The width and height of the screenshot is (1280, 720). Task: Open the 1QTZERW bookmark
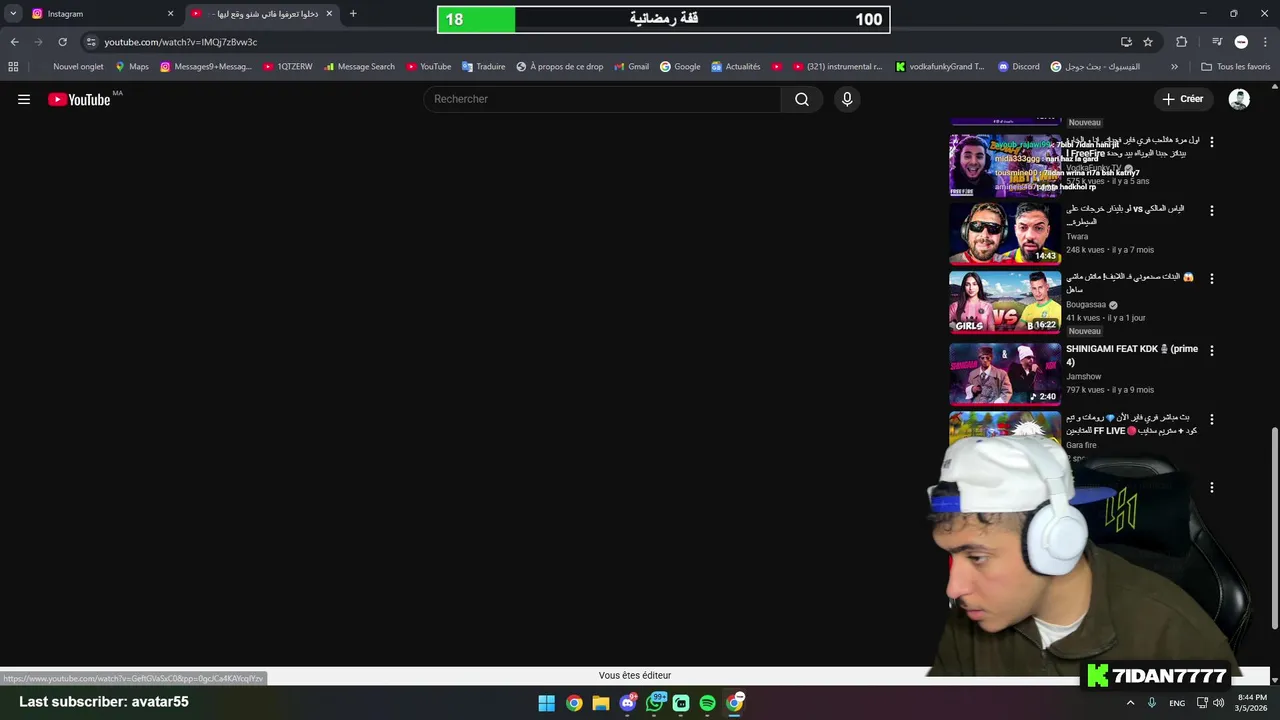(x=288, y=67)
